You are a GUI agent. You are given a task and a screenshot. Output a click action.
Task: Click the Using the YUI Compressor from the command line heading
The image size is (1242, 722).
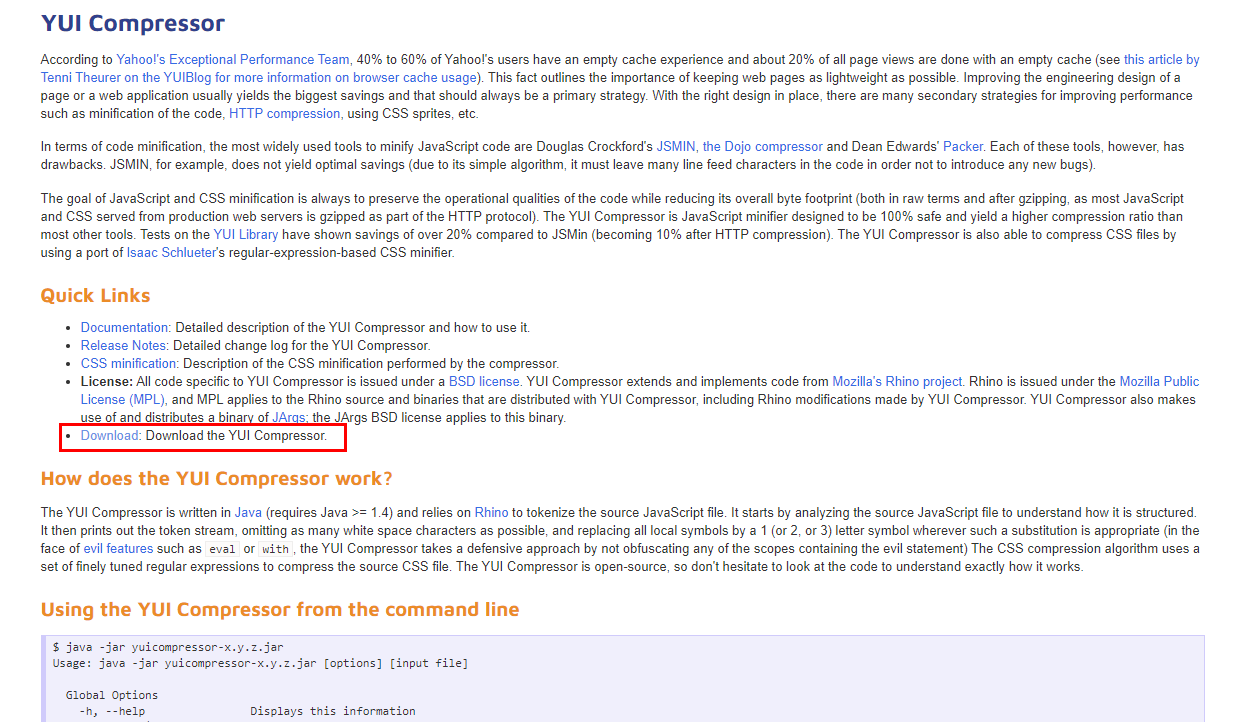tap(280, 610)
